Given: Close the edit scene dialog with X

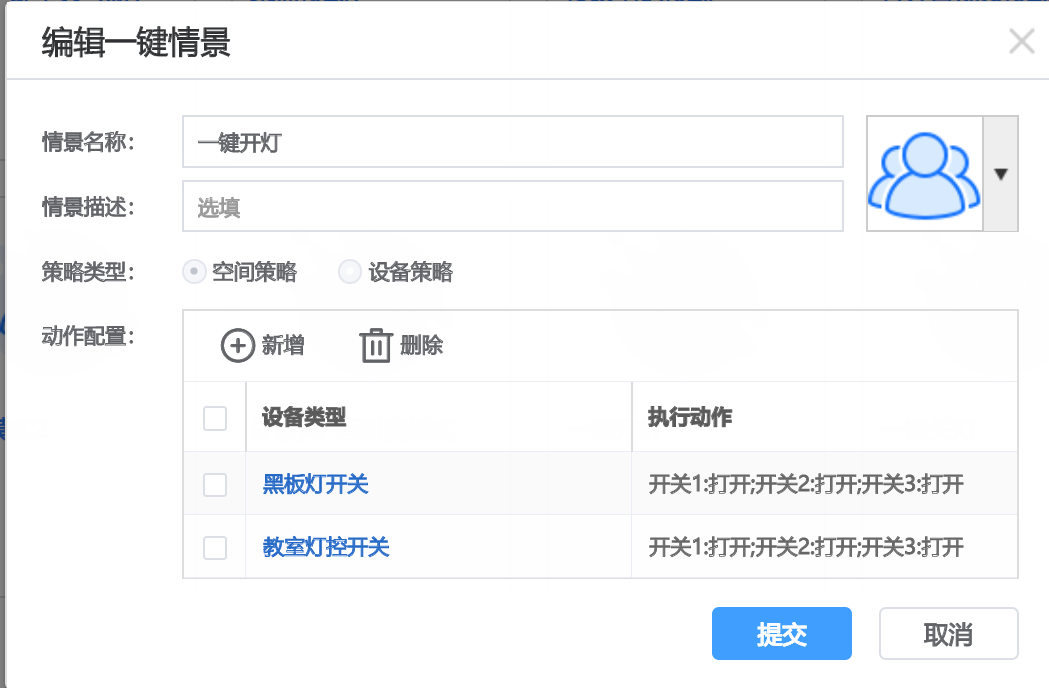Looking at the screenshot, I should (1021, 42).
